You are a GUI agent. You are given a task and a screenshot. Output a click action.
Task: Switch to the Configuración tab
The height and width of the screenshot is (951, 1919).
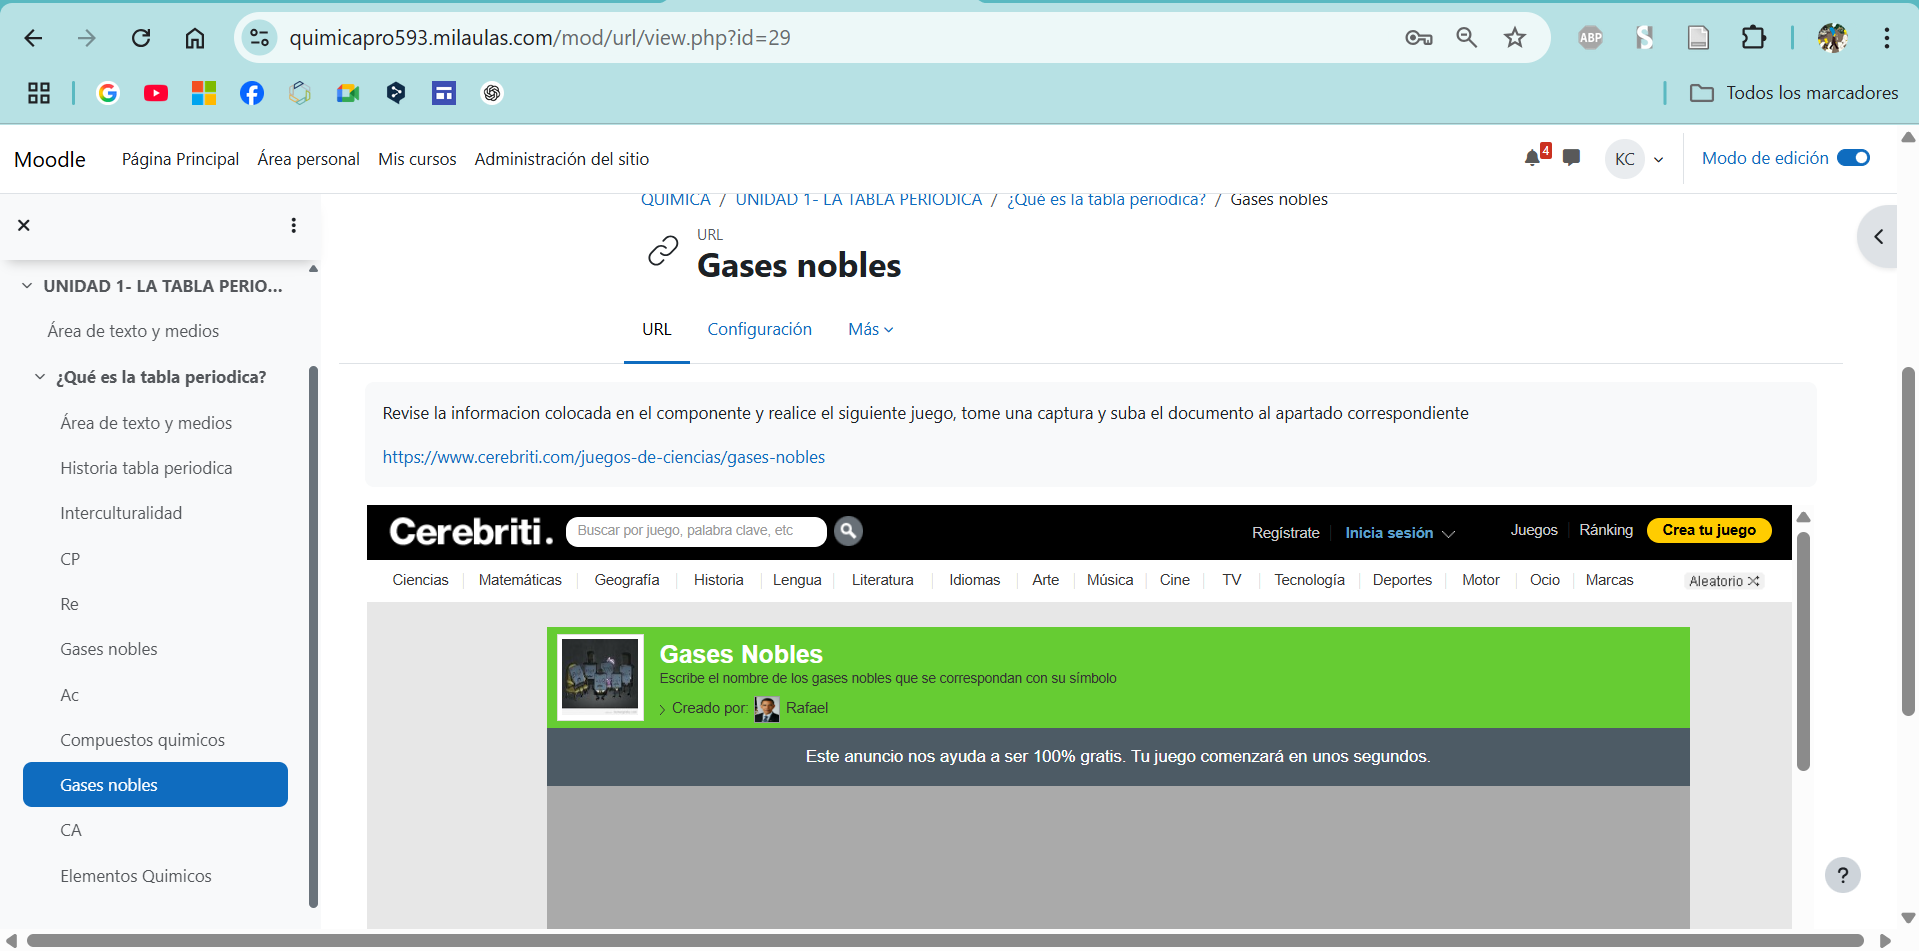(x=759, y=329)
